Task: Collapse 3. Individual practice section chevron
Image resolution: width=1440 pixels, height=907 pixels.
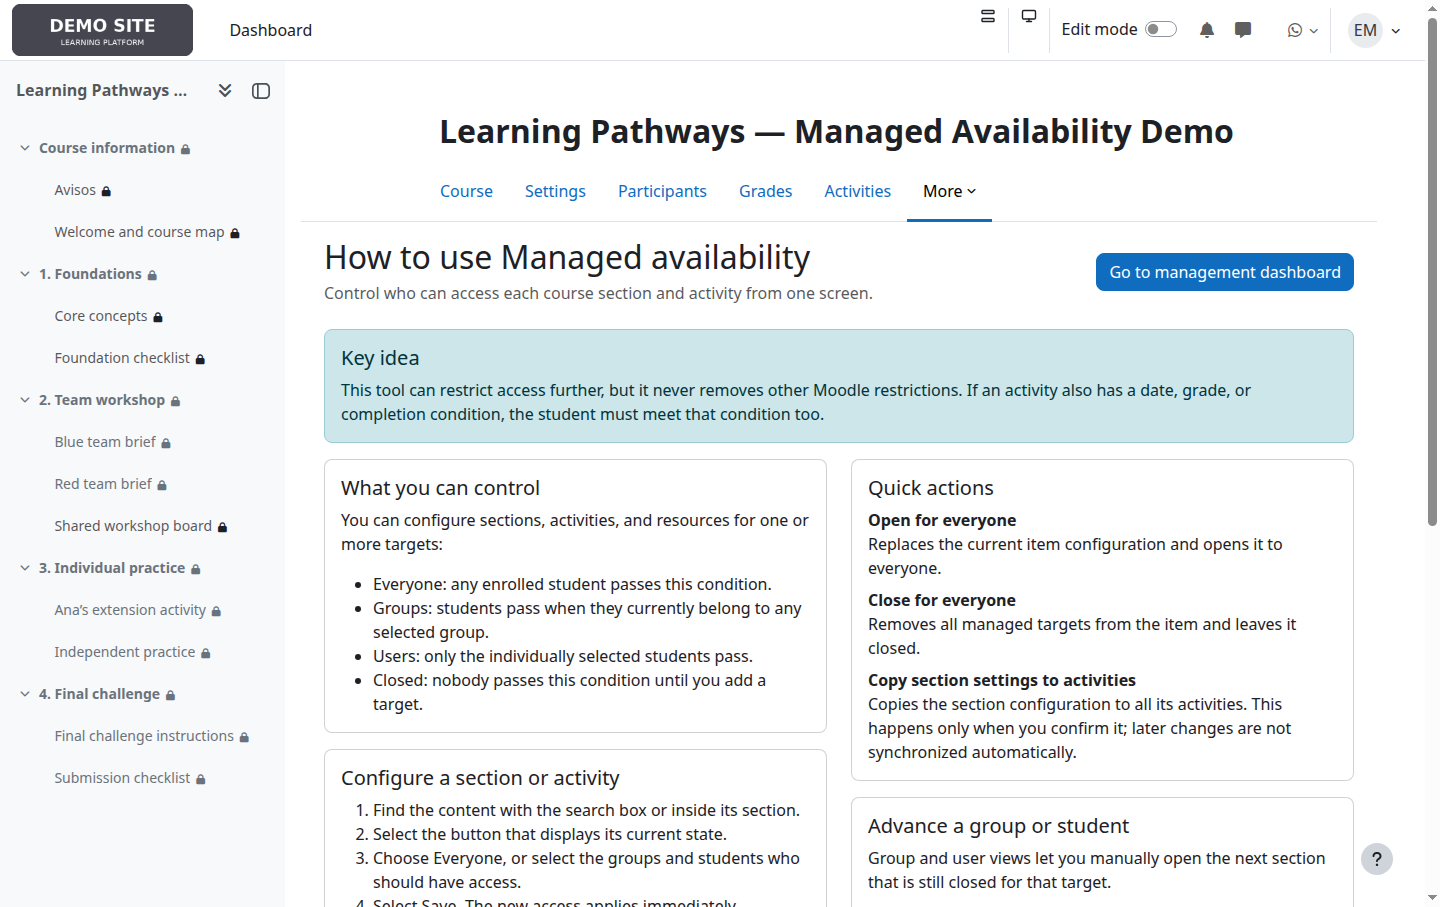Action: click(x=25, y=568)
